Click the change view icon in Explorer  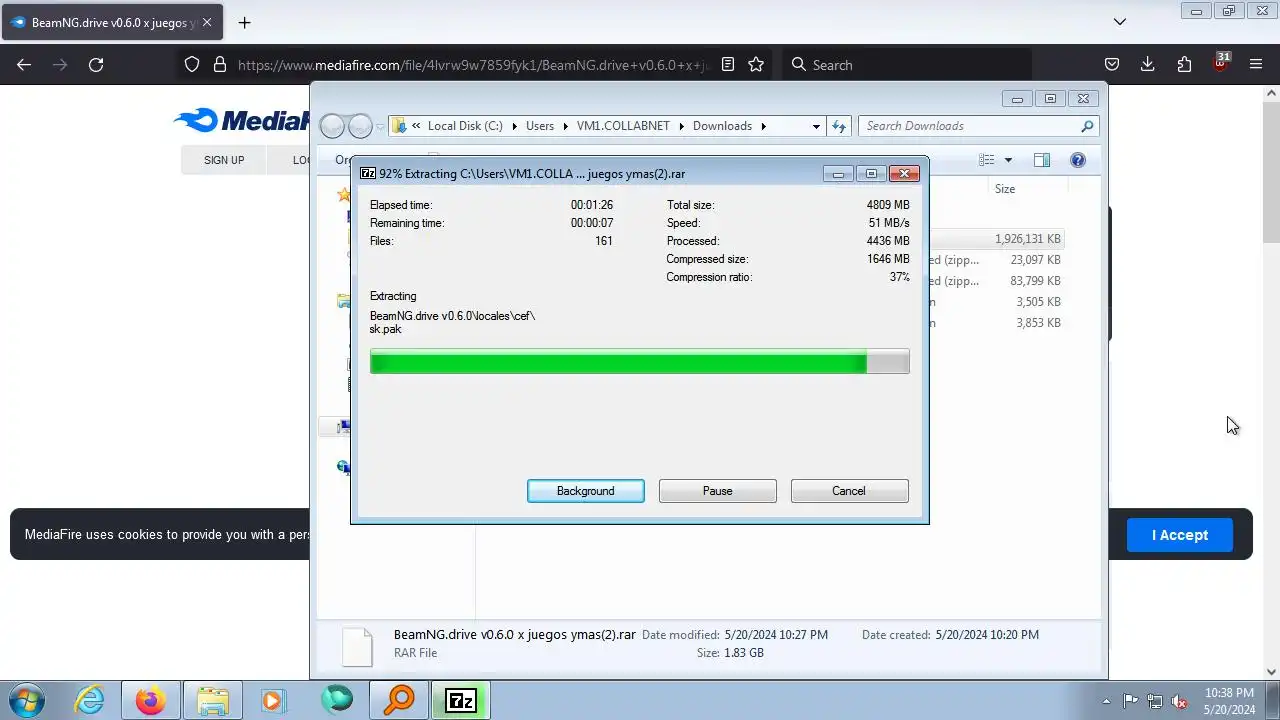(987, 160)
